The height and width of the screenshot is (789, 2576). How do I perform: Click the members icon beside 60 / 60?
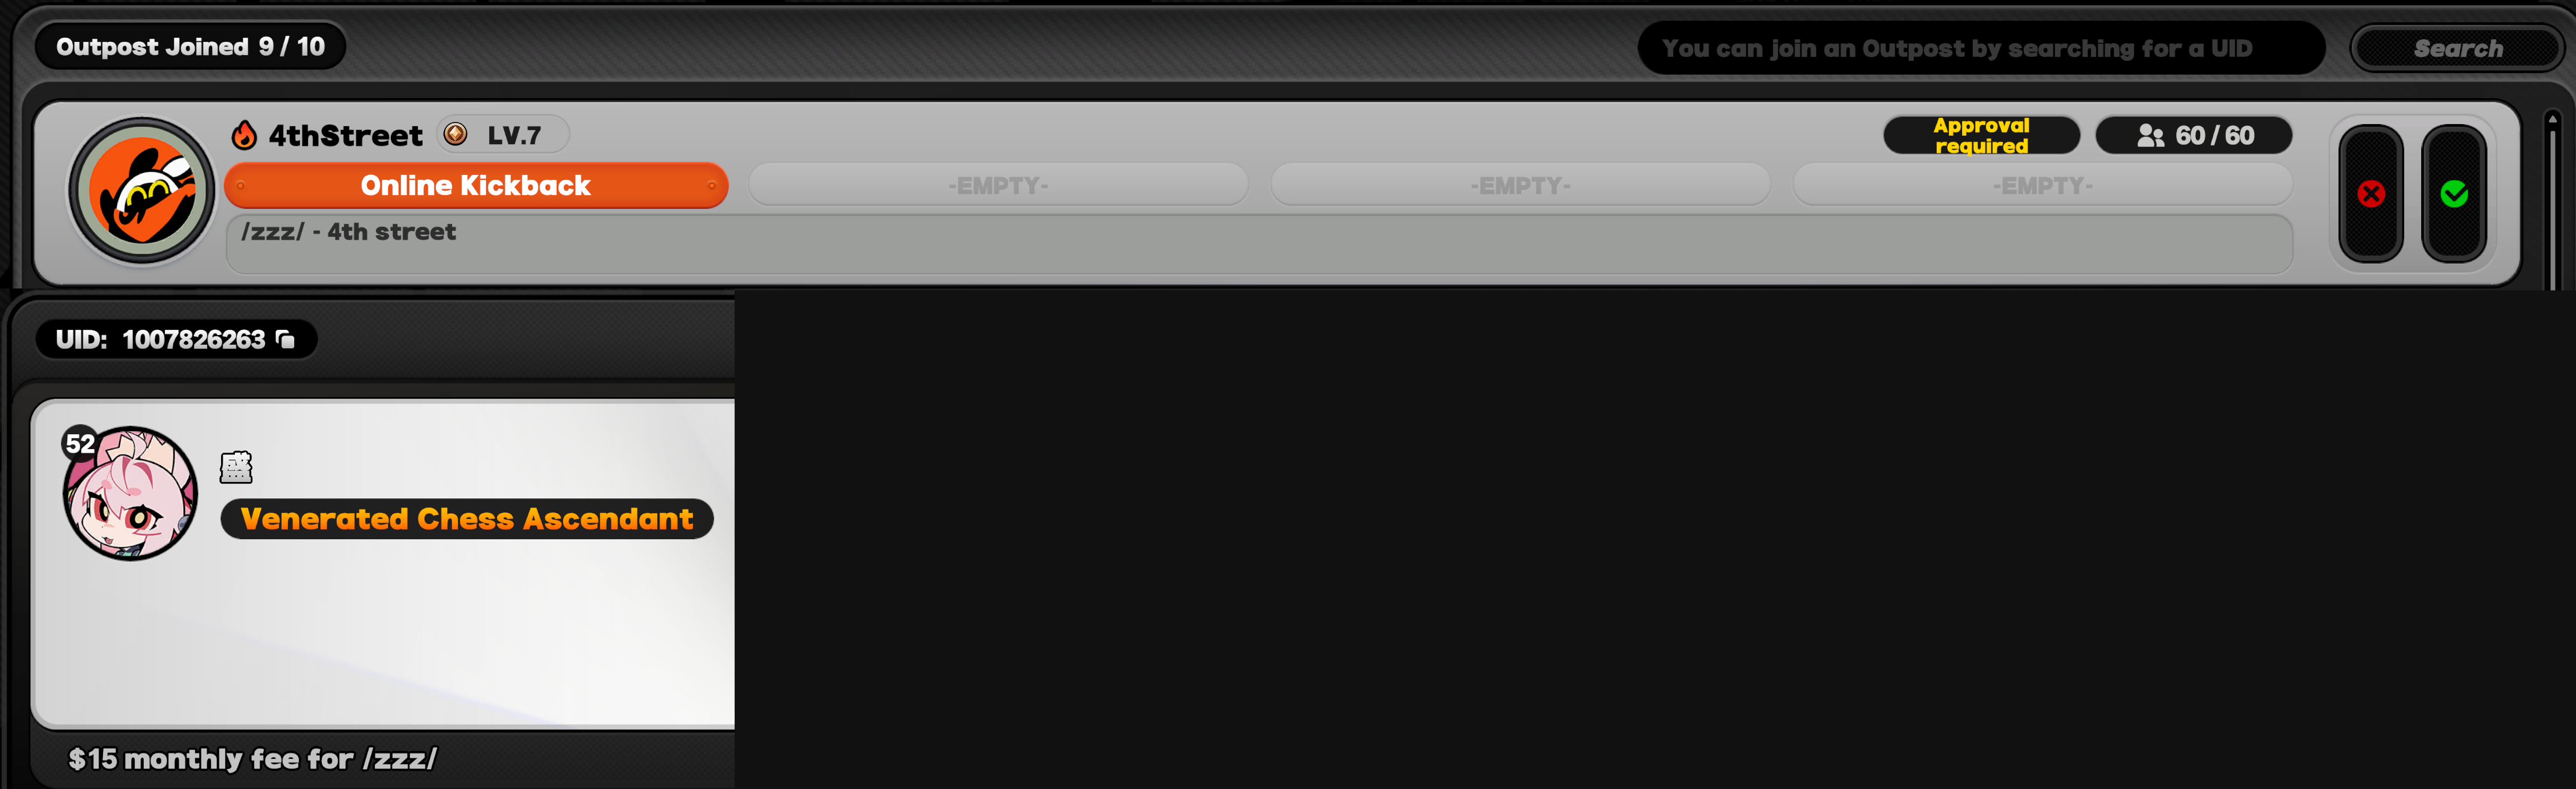(2150, 136)
